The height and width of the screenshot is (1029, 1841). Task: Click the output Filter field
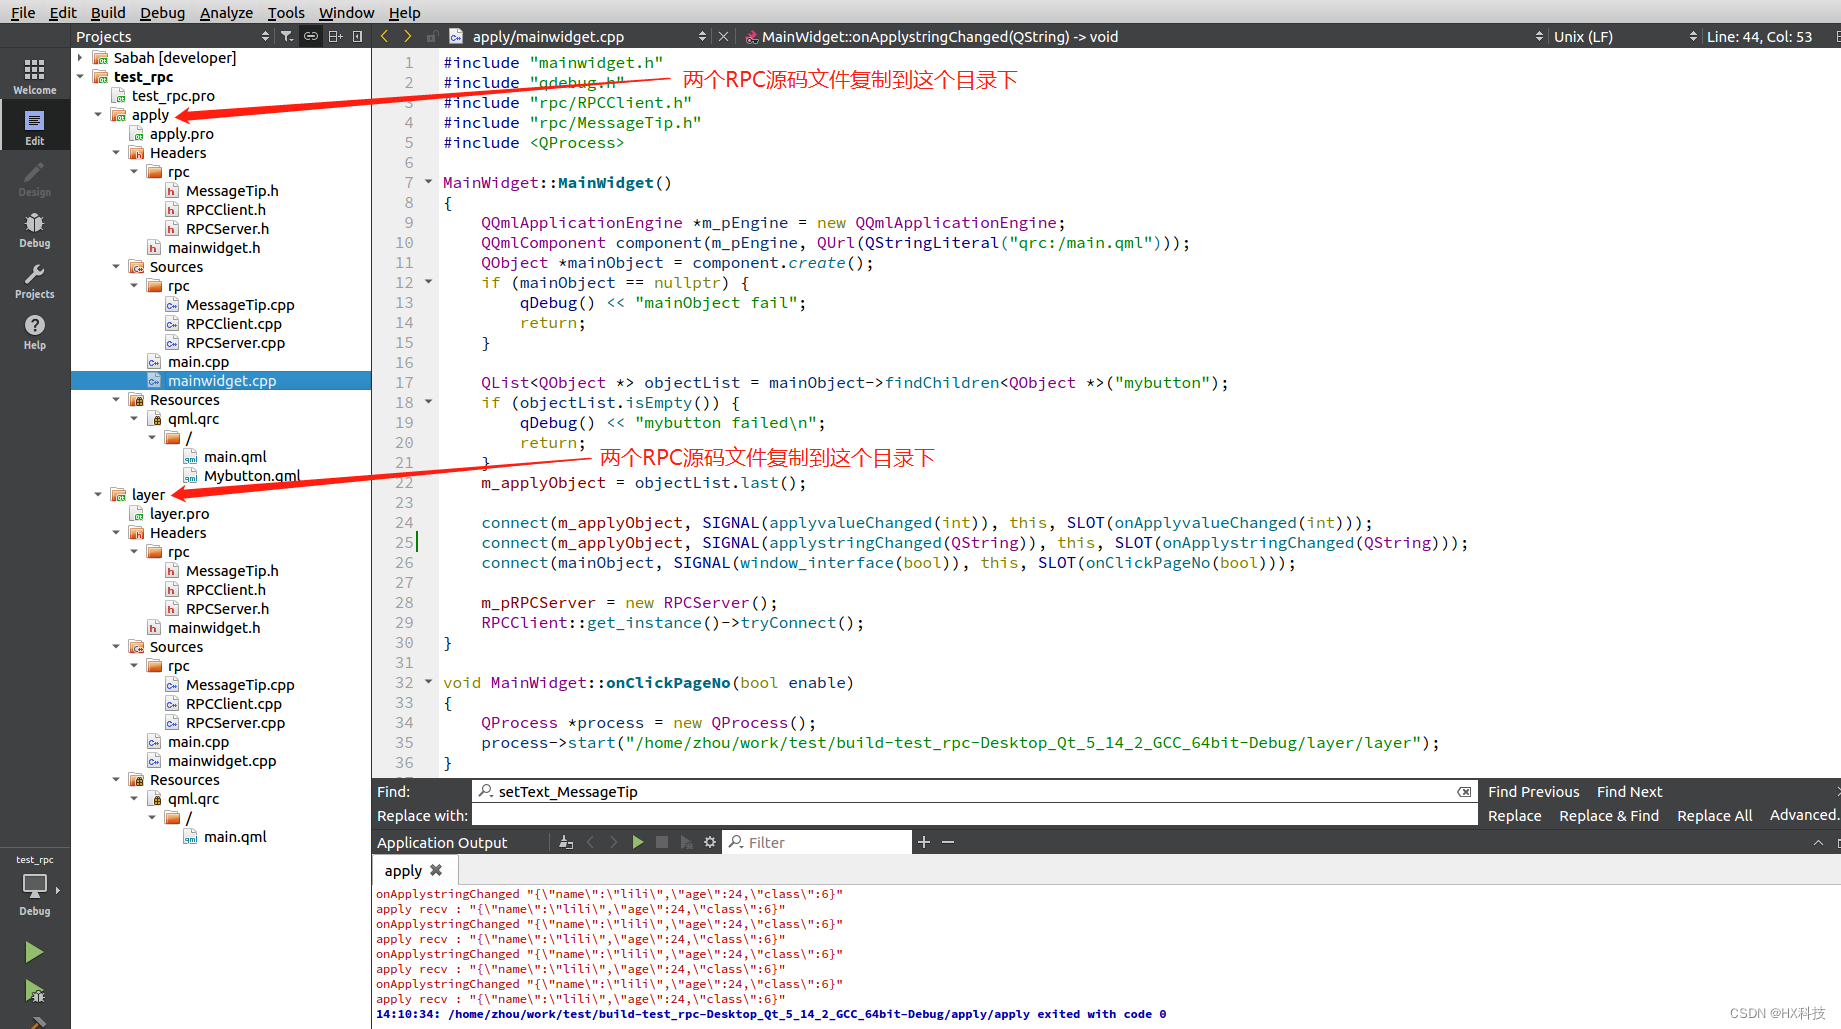tap(818, 842)
